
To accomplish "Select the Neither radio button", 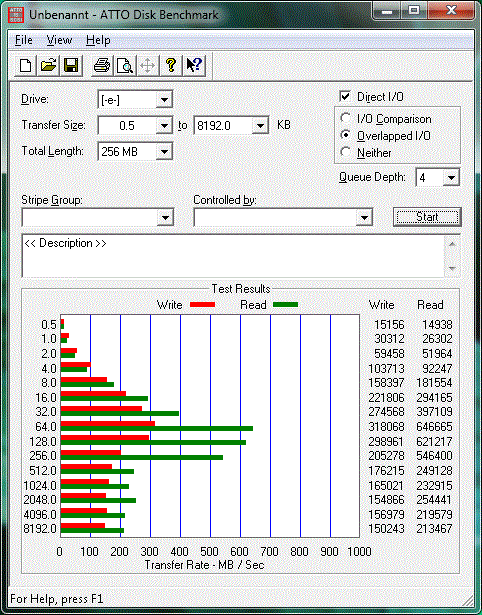I will pyautogui.click(x=346, y=152).
